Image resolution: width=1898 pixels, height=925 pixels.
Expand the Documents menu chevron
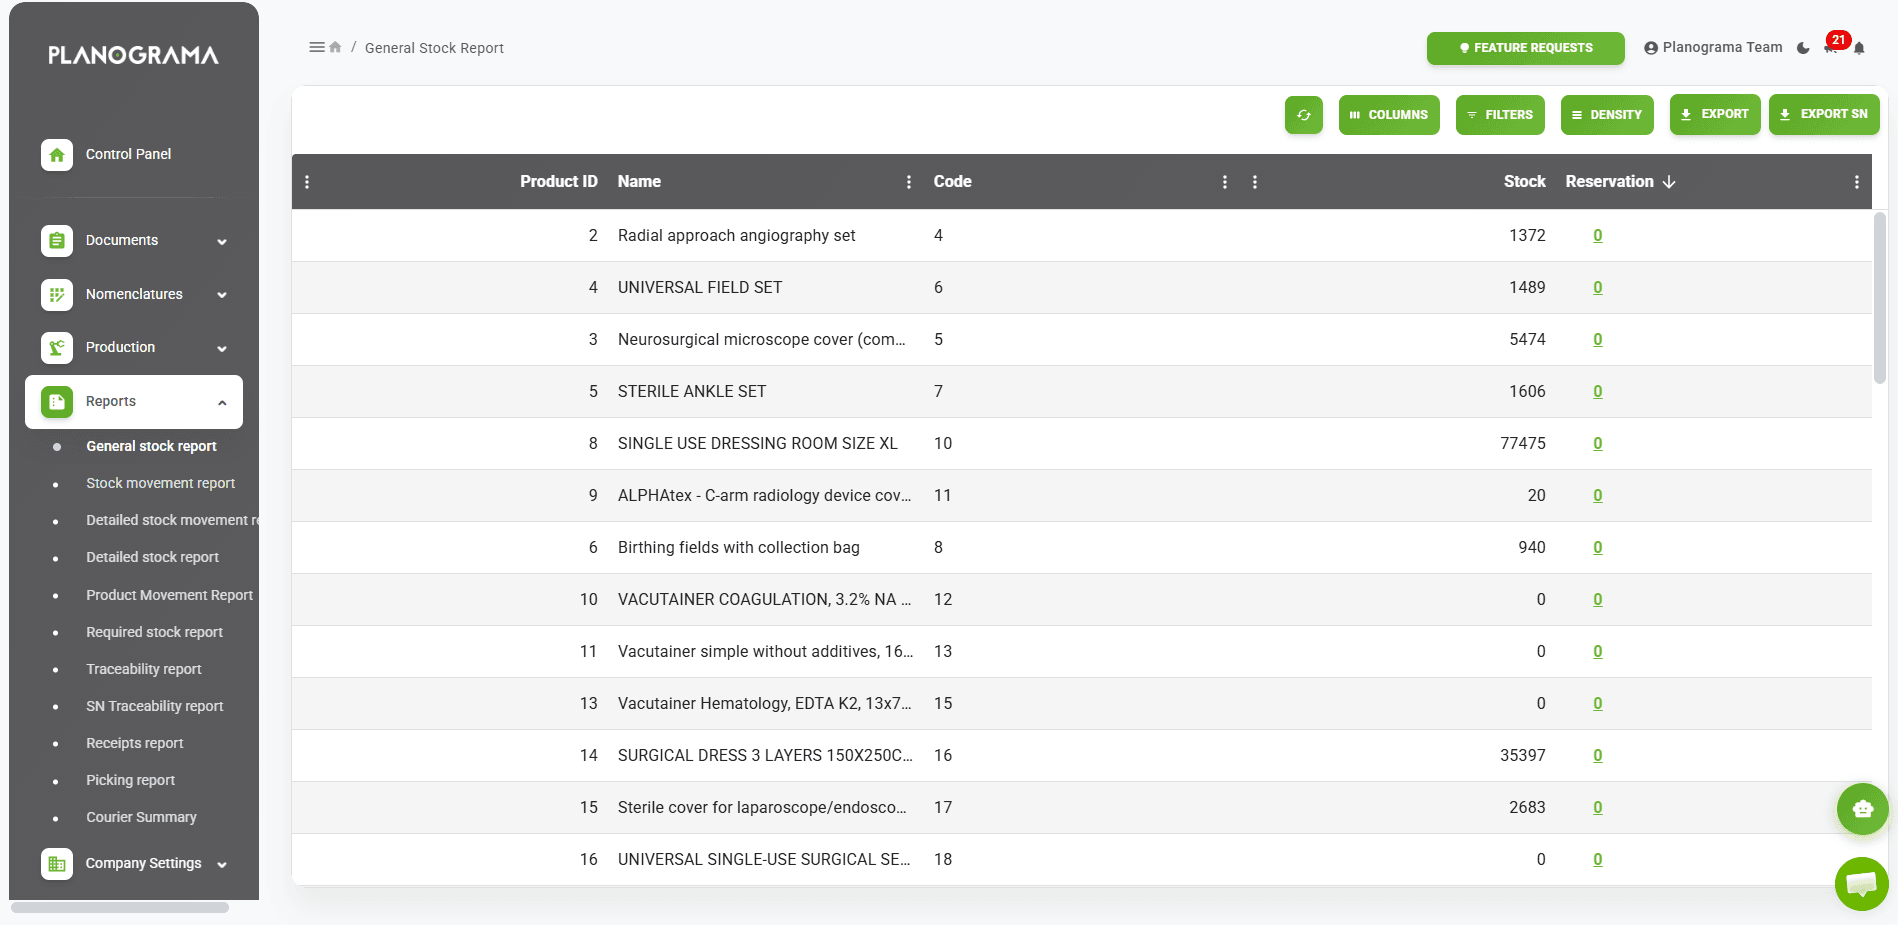pos(222,241)
